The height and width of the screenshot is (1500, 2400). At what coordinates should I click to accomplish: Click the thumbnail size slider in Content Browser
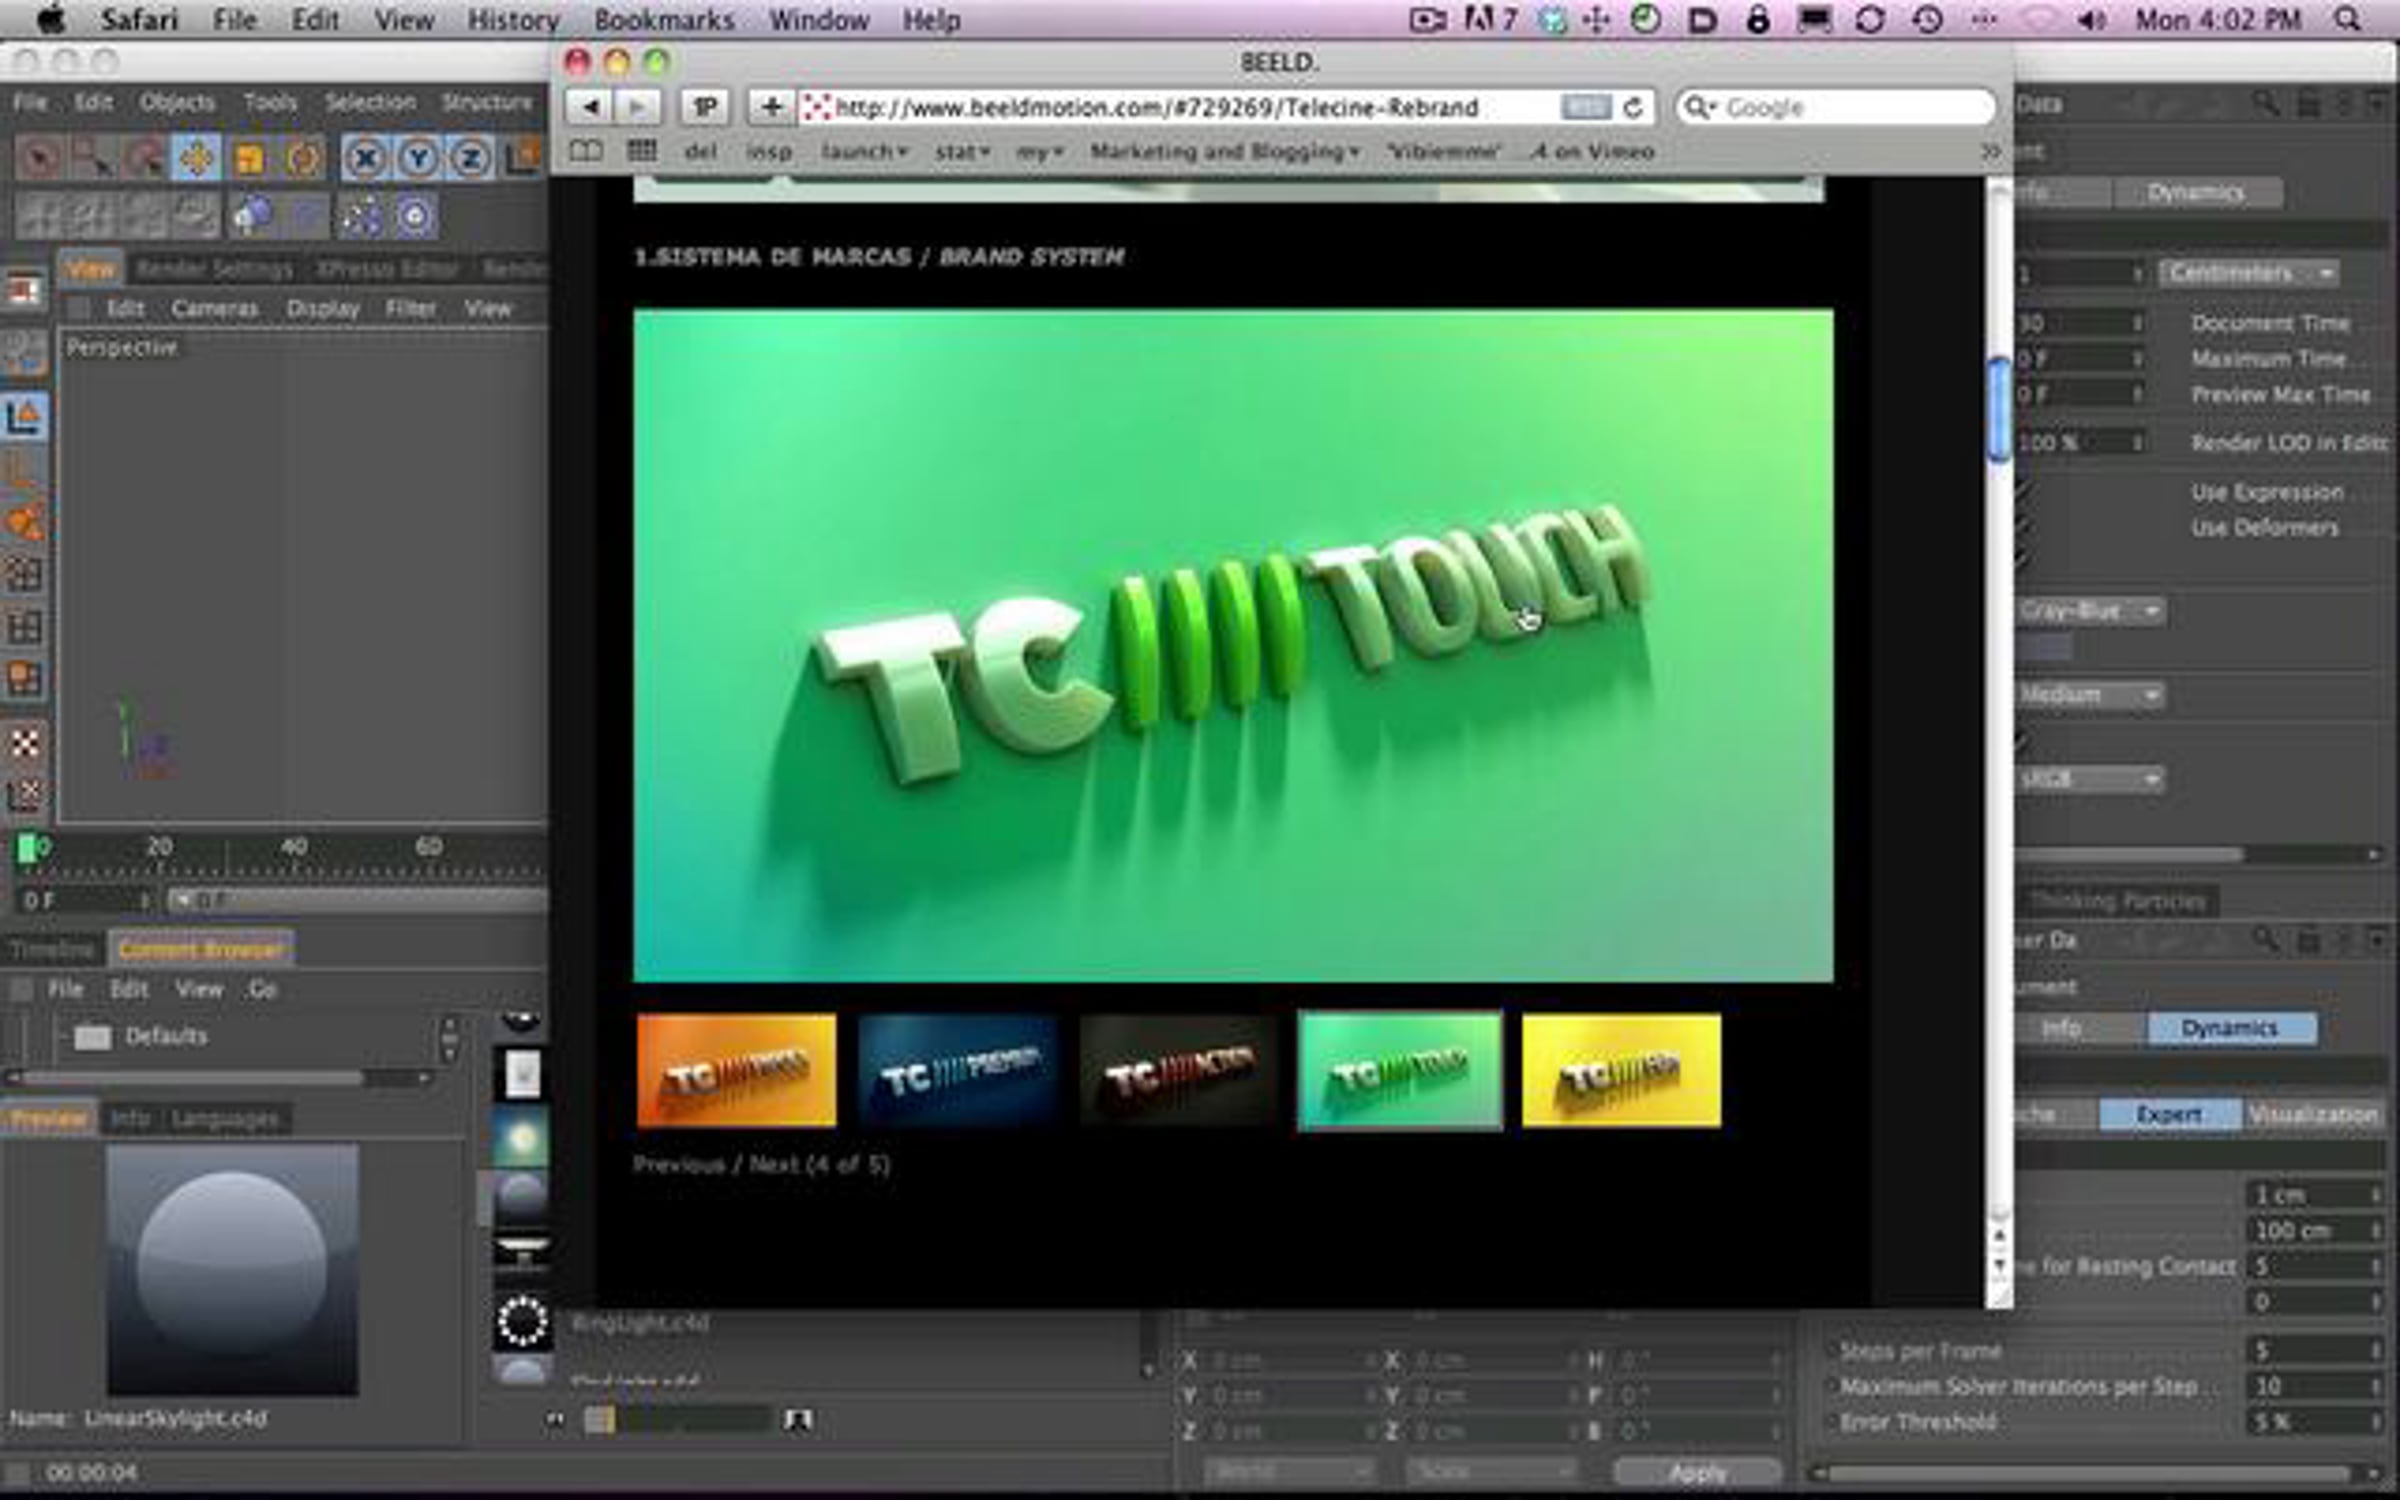(678, 1420)
